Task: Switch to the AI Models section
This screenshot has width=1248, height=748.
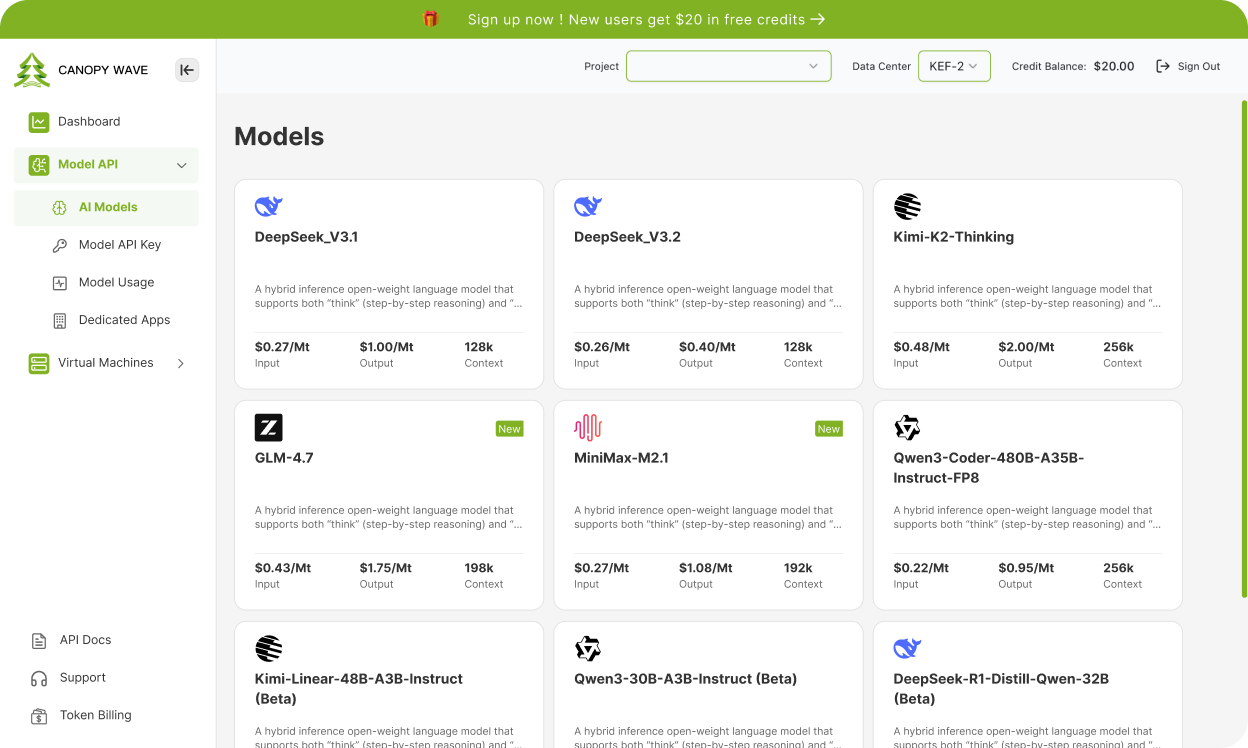Action: (106, 207)
